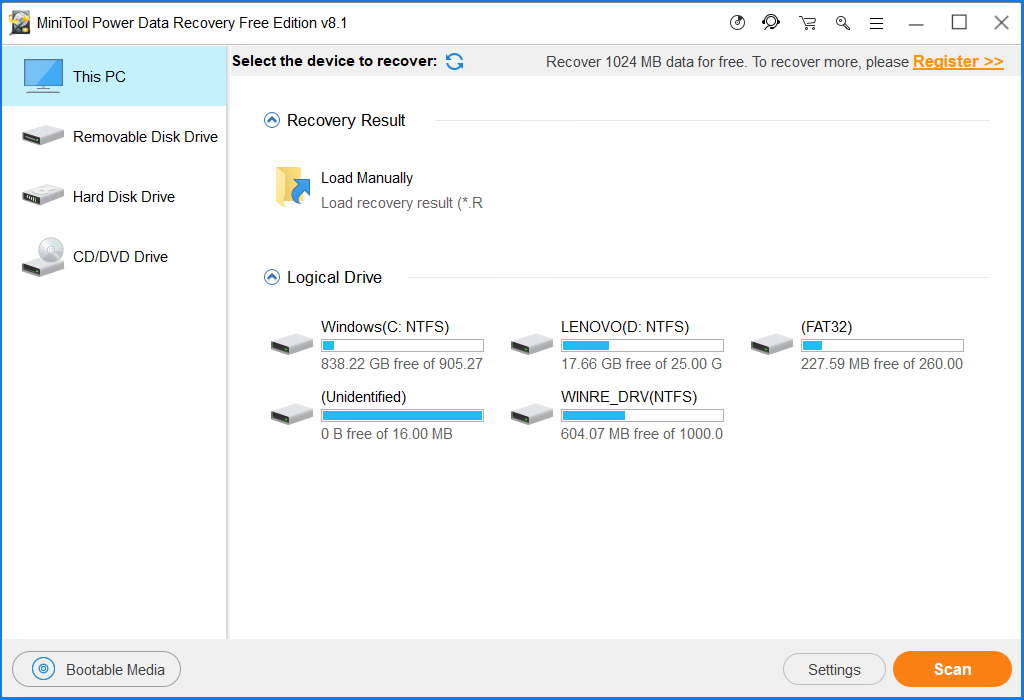Open customer support headset icon
Image resolution: width=1024 pixels, height=700 pixels.
click(x=771, y=23)
